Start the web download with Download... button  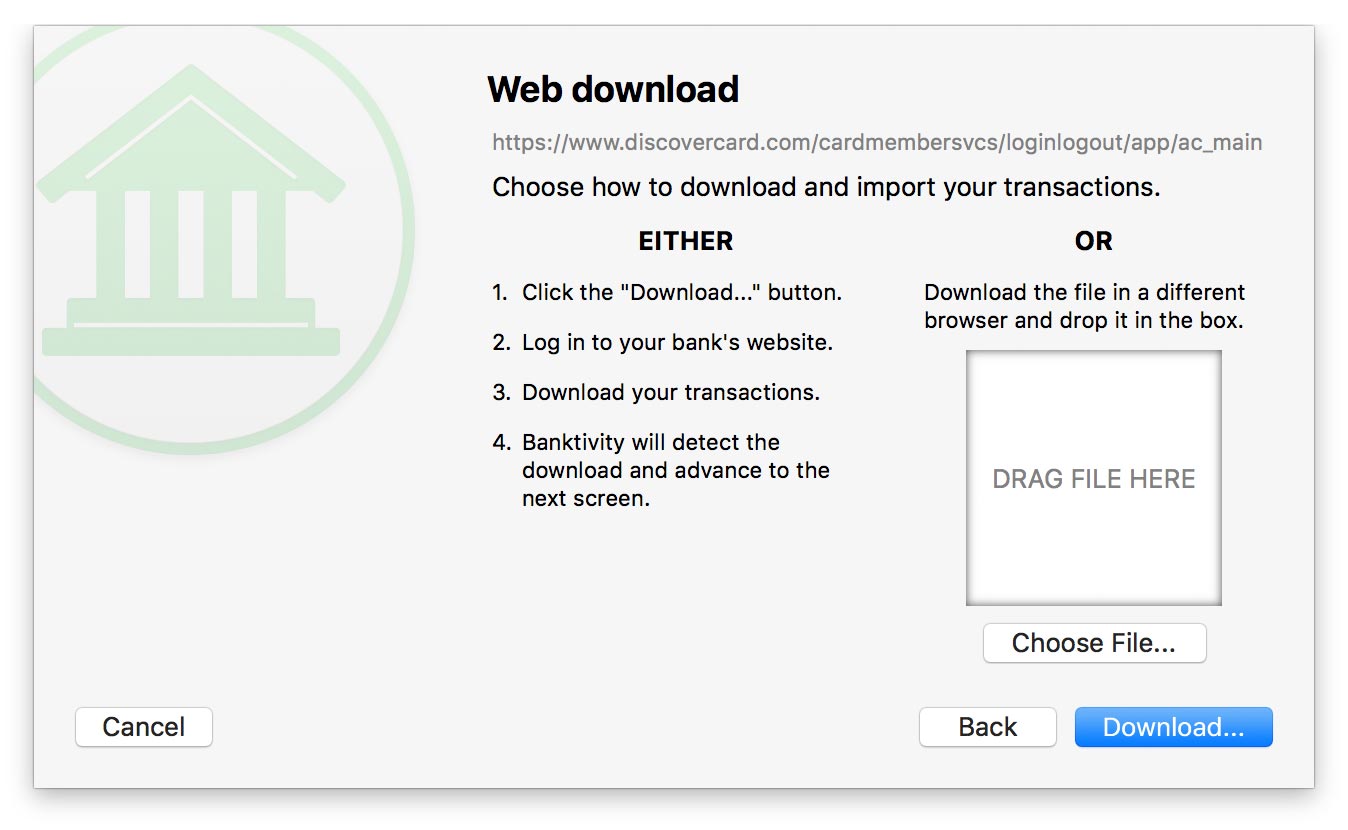(1173, 727)
